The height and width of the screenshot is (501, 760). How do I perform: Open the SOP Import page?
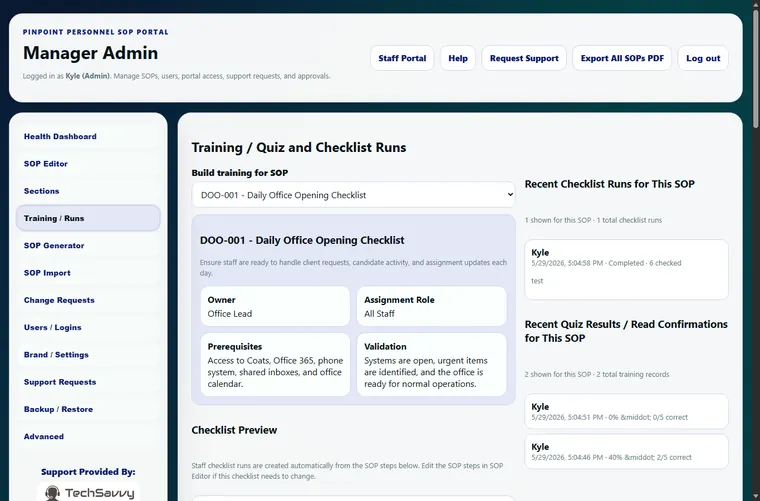click(88, 273)
